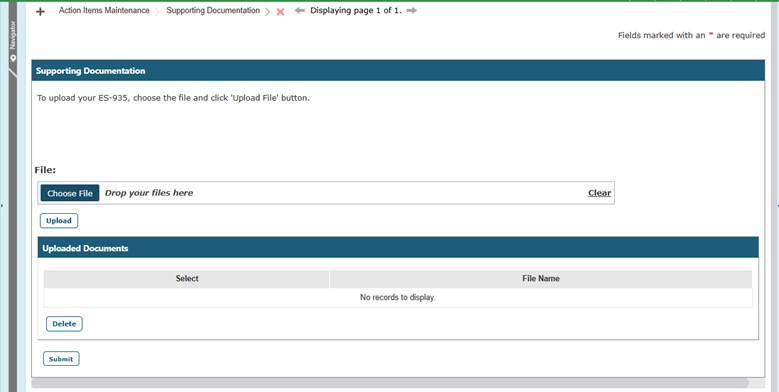Click the Delete button
This screenshot has width=779, height=392.
64,324
